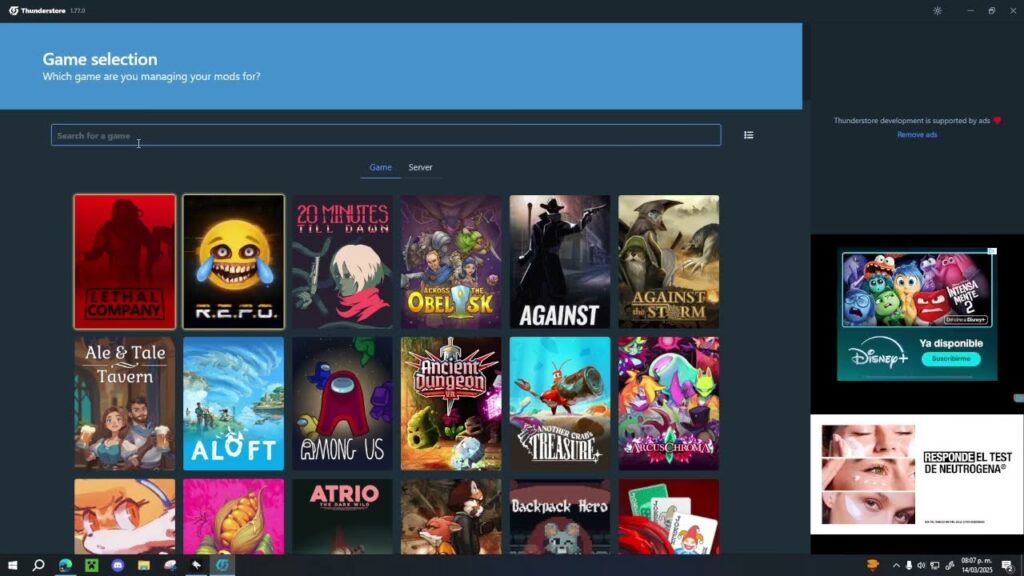Open the notification center icon
This screenshot has height=576, width=1024.
point(1008,566)
